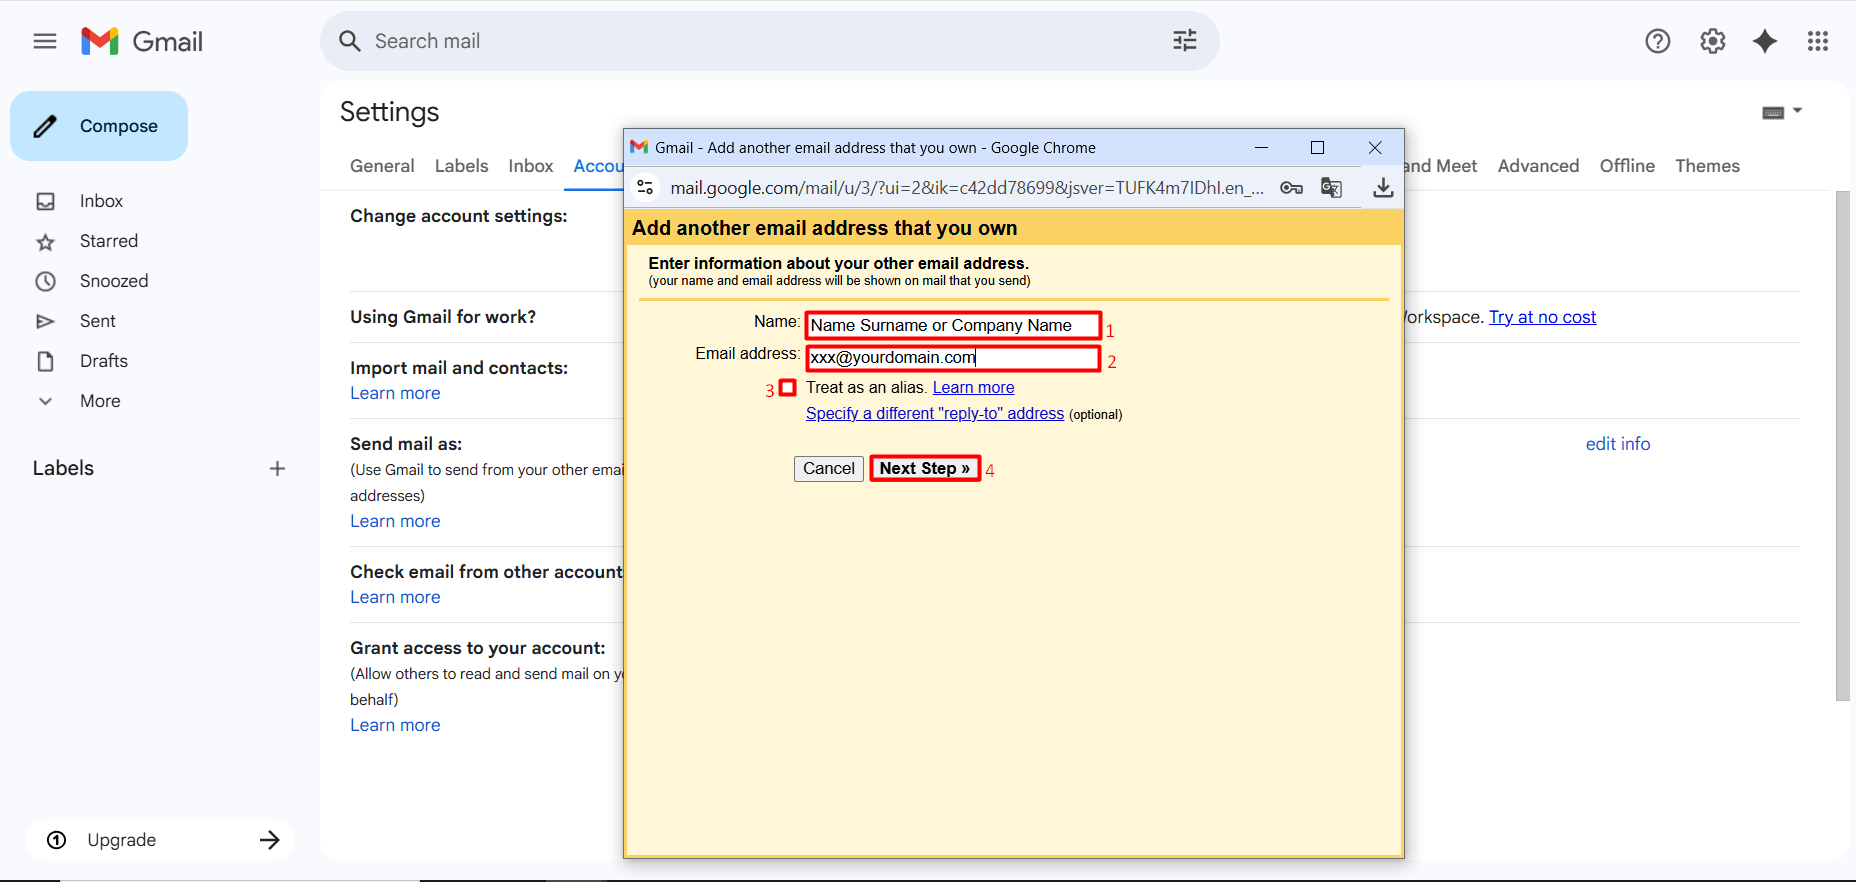1856x882 pixels.
Task: Switch to the Advanced settings tab
Action: click(x=1538, y=166)
